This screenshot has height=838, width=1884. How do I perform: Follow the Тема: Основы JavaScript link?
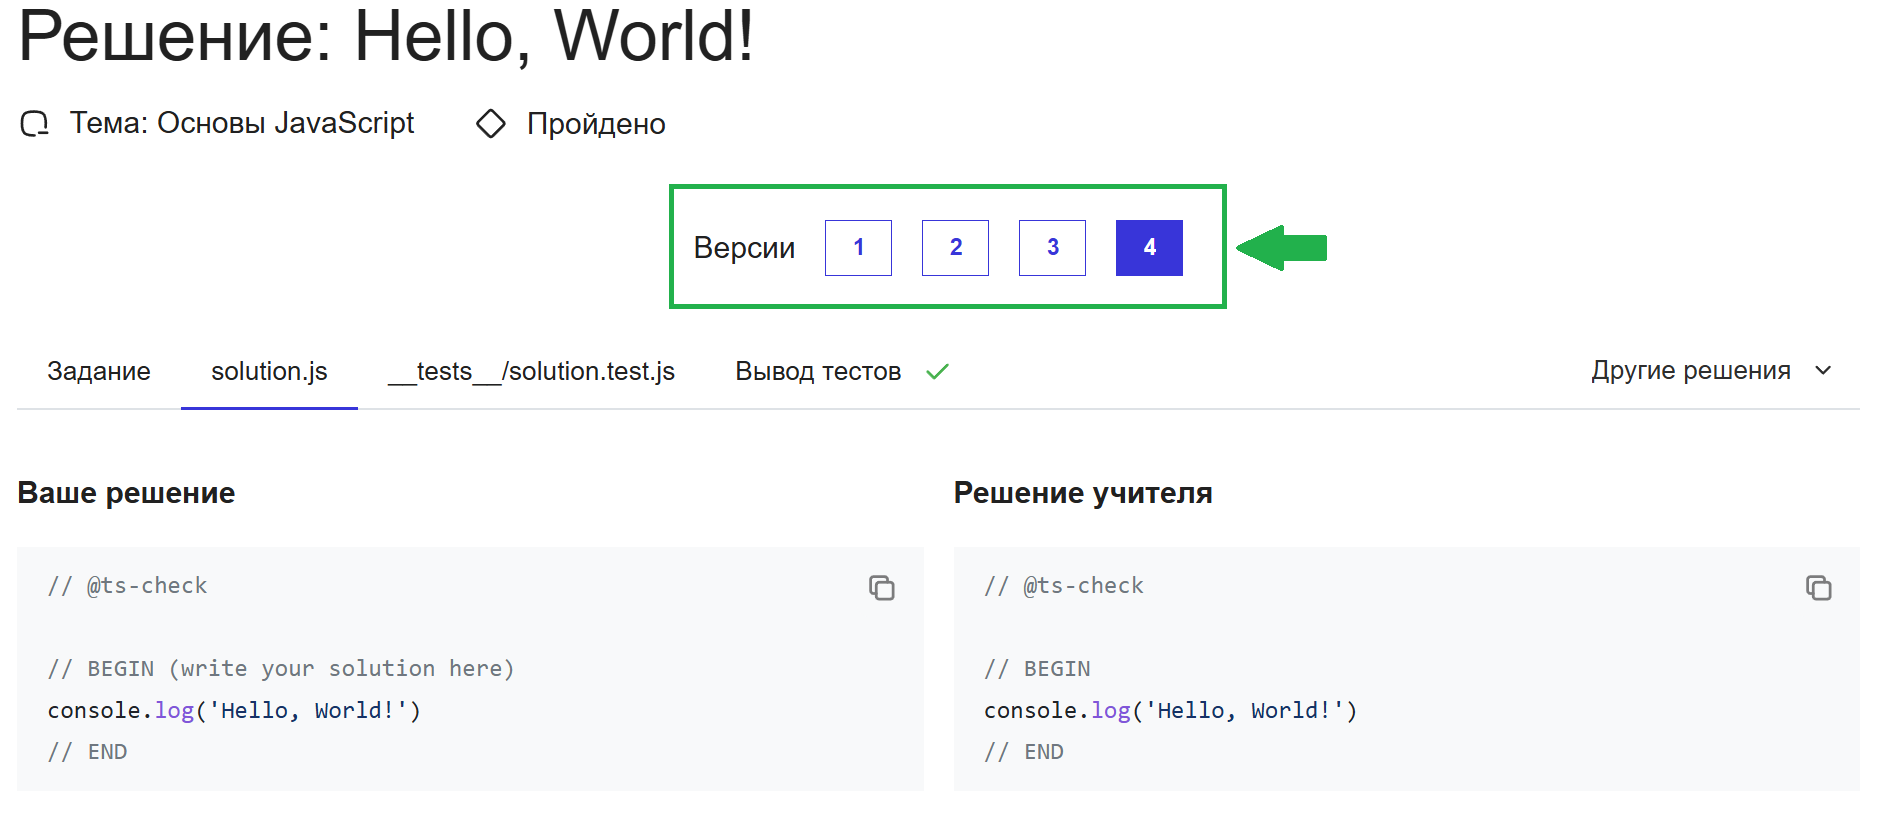click(241, 123)
